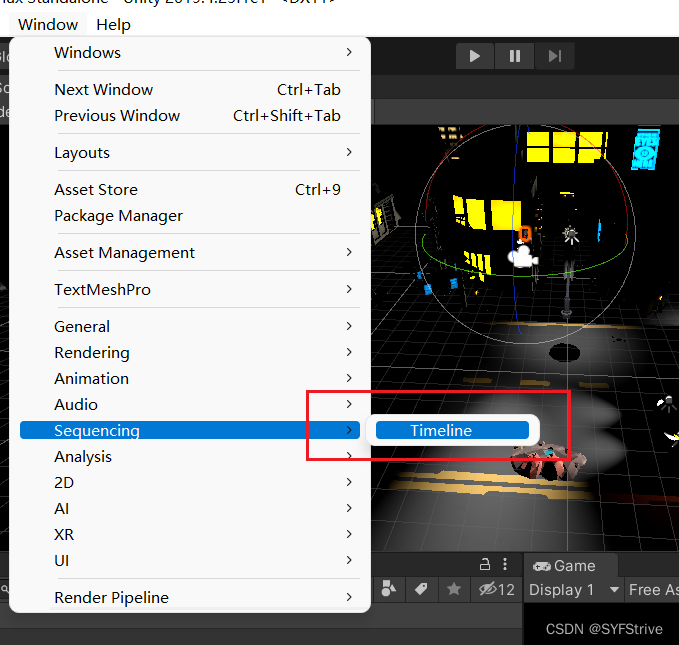The width and height of the screenshot is (679, 645).
Task: Select Previous Window menu entry
Action: [x=190, y=116]
